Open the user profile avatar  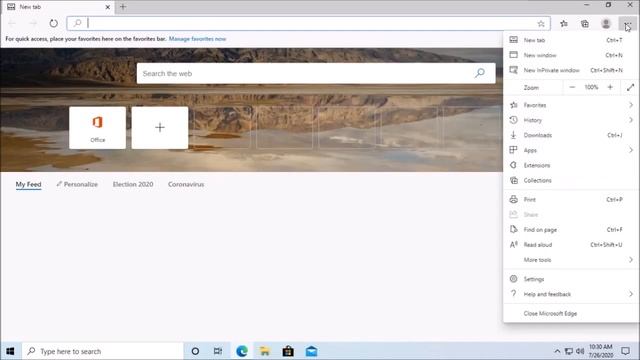606,24
